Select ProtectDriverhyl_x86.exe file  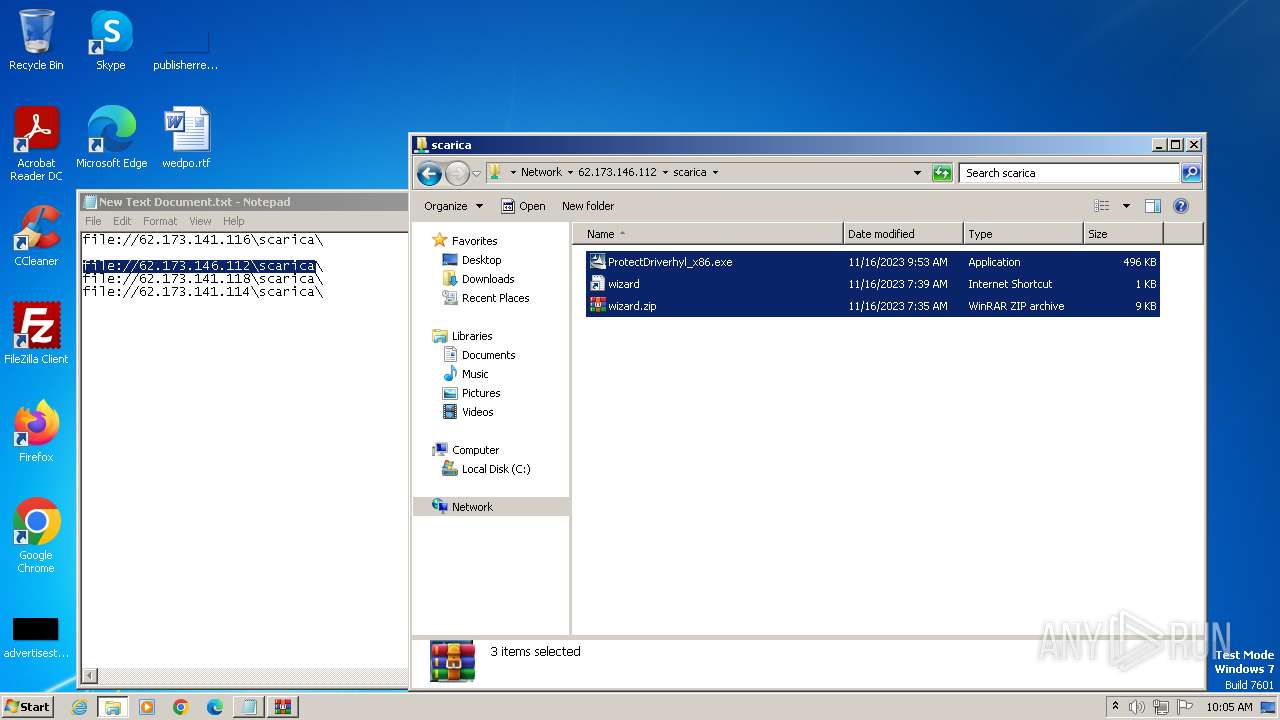click(x=872, y=262)
